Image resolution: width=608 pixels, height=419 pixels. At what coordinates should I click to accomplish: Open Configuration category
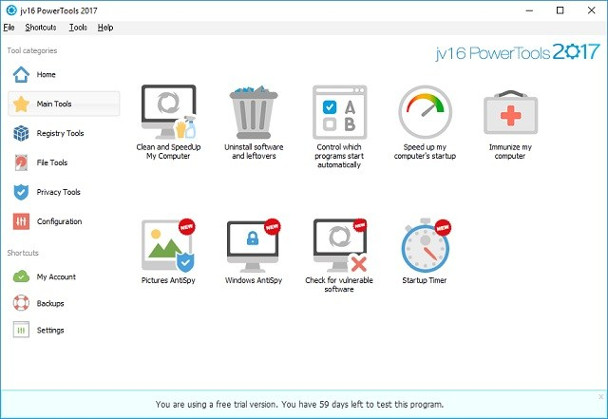click(x=64, y=222)
